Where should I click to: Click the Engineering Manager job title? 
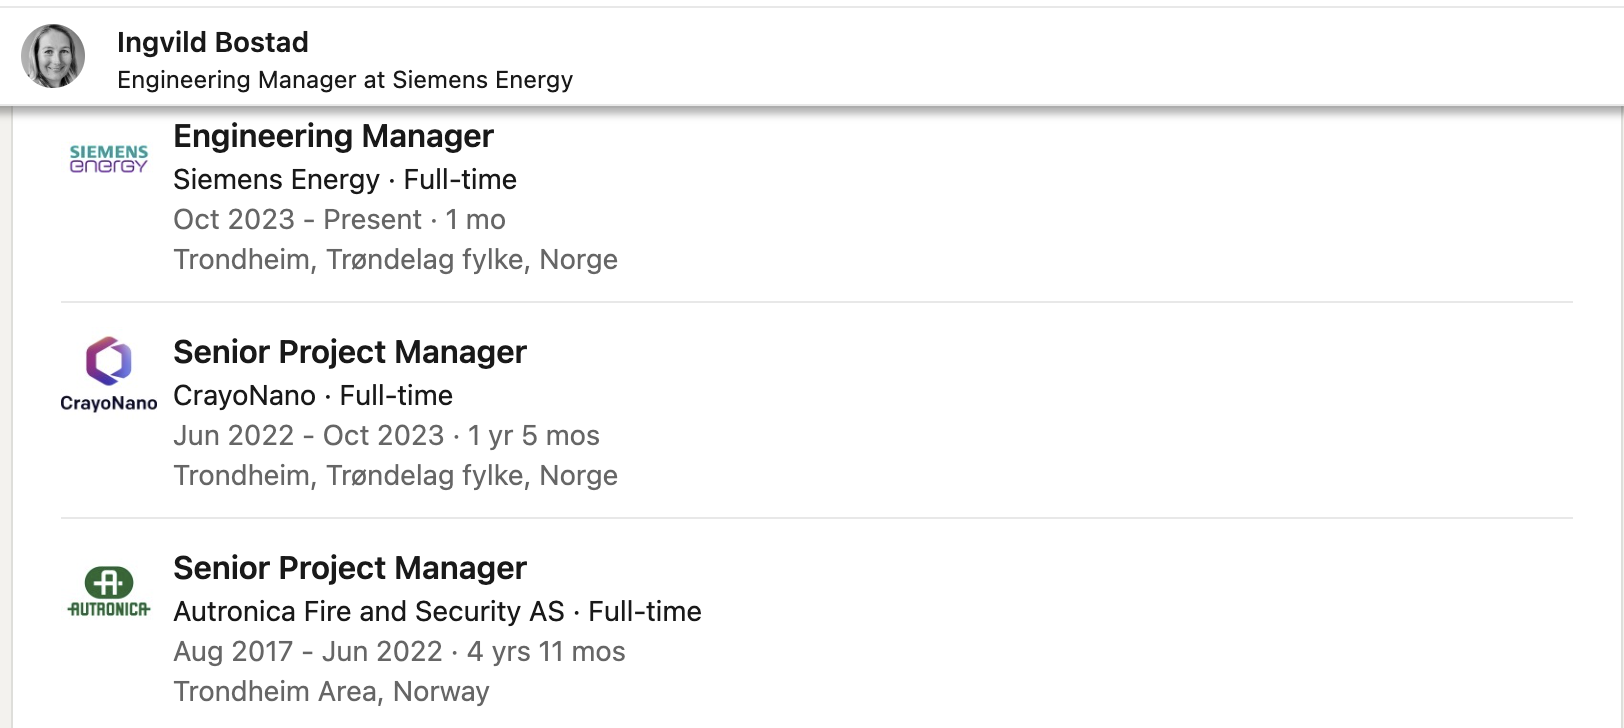point(333,136)
